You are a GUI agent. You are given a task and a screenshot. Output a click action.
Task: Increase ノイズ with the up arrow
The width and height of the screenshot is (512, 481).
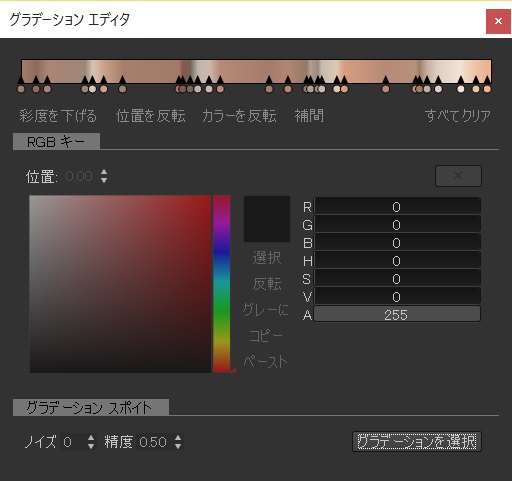click(91, 438)
